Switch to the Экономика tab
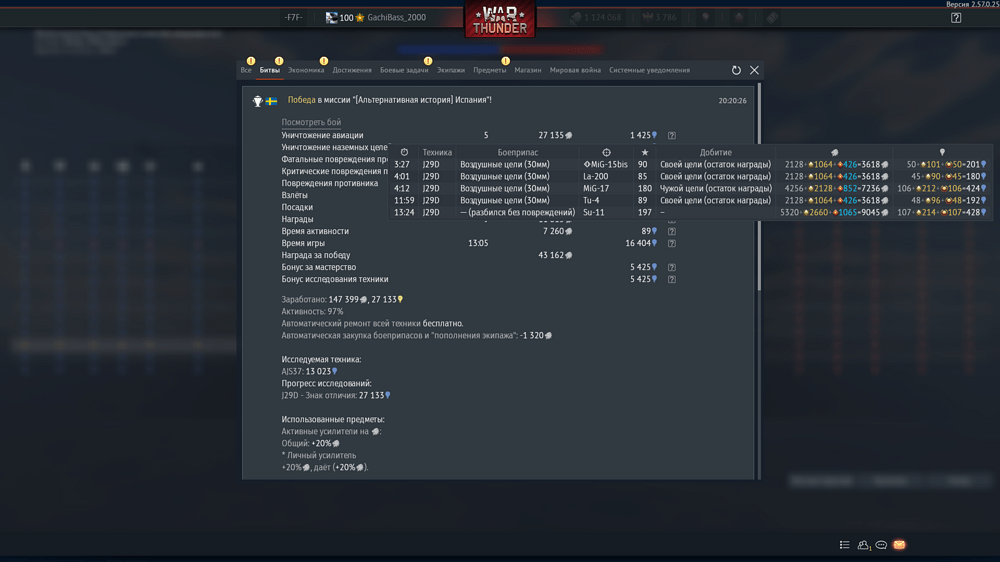 pos(306,70)
